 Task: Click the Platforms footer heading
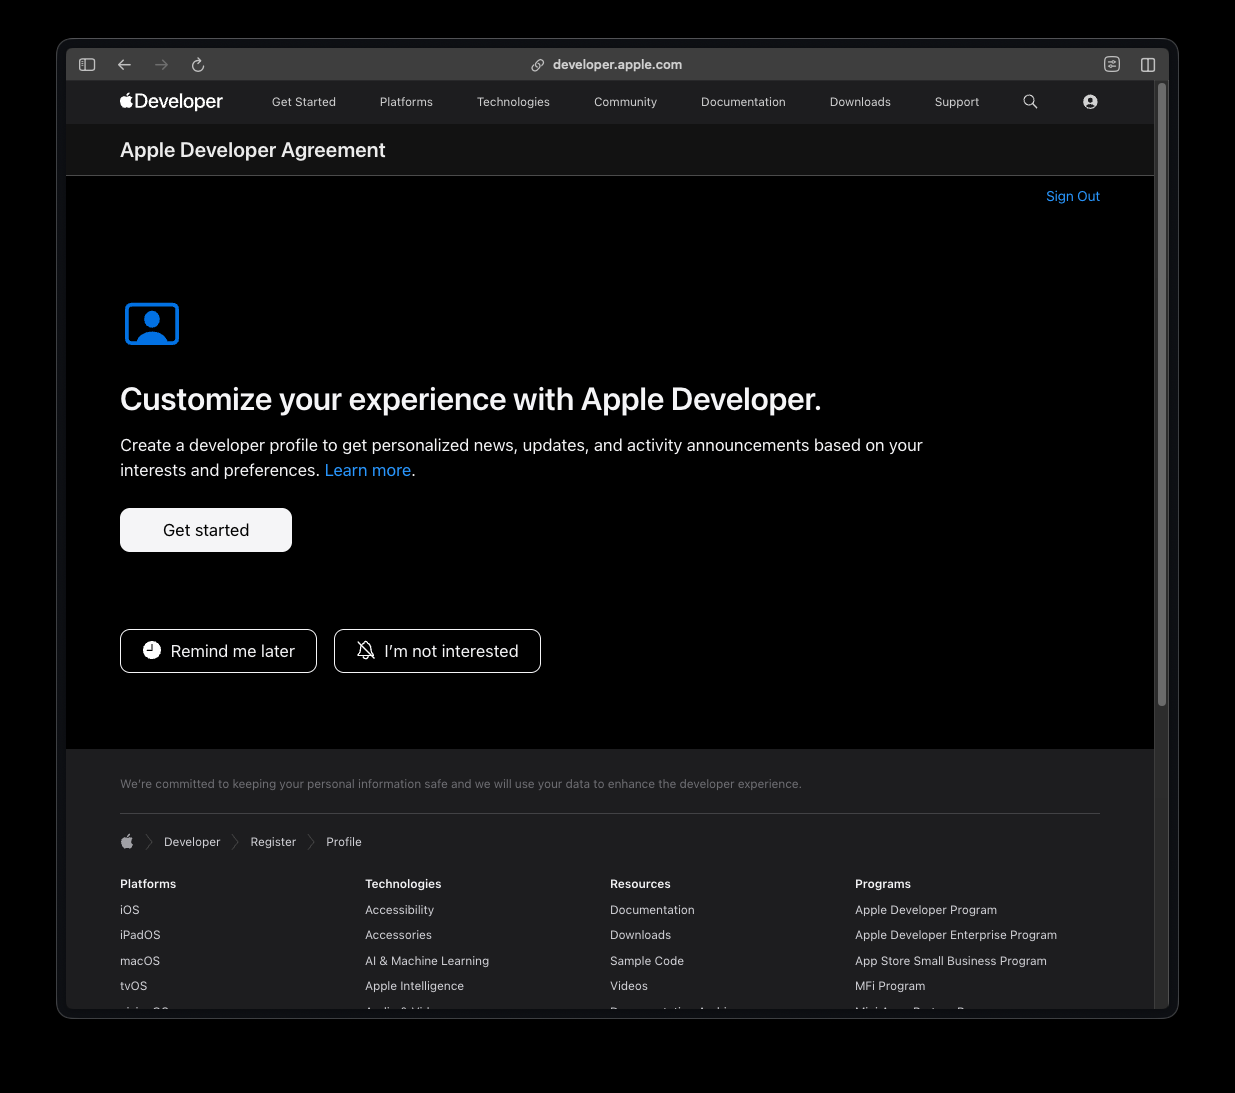tap(148, 884)
